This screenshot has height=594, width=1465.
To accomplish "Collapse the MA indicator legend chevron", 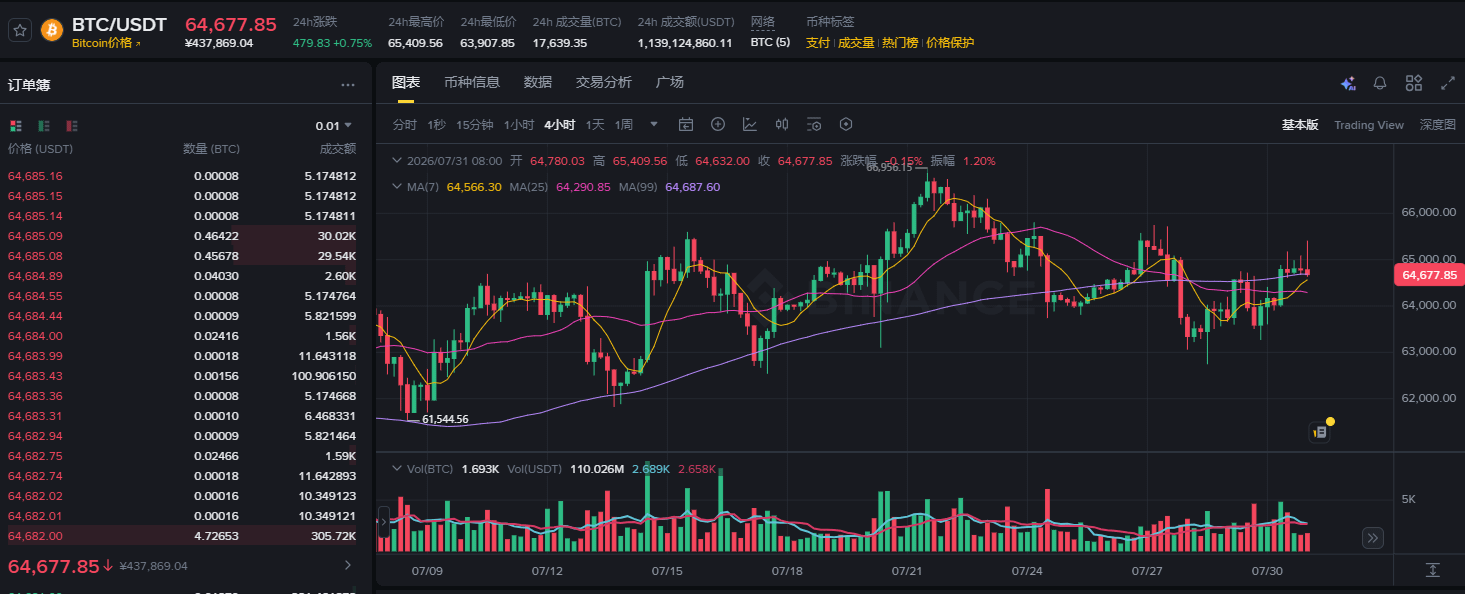I will (x=397, y=187).
